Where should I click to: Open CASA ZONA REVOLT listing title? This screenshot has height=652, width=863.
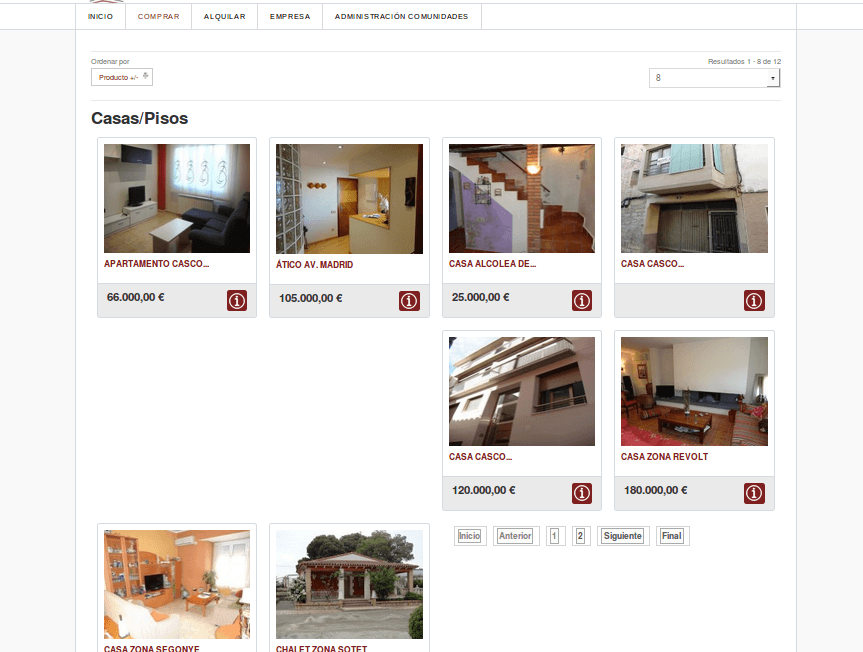tap(664, 457)
